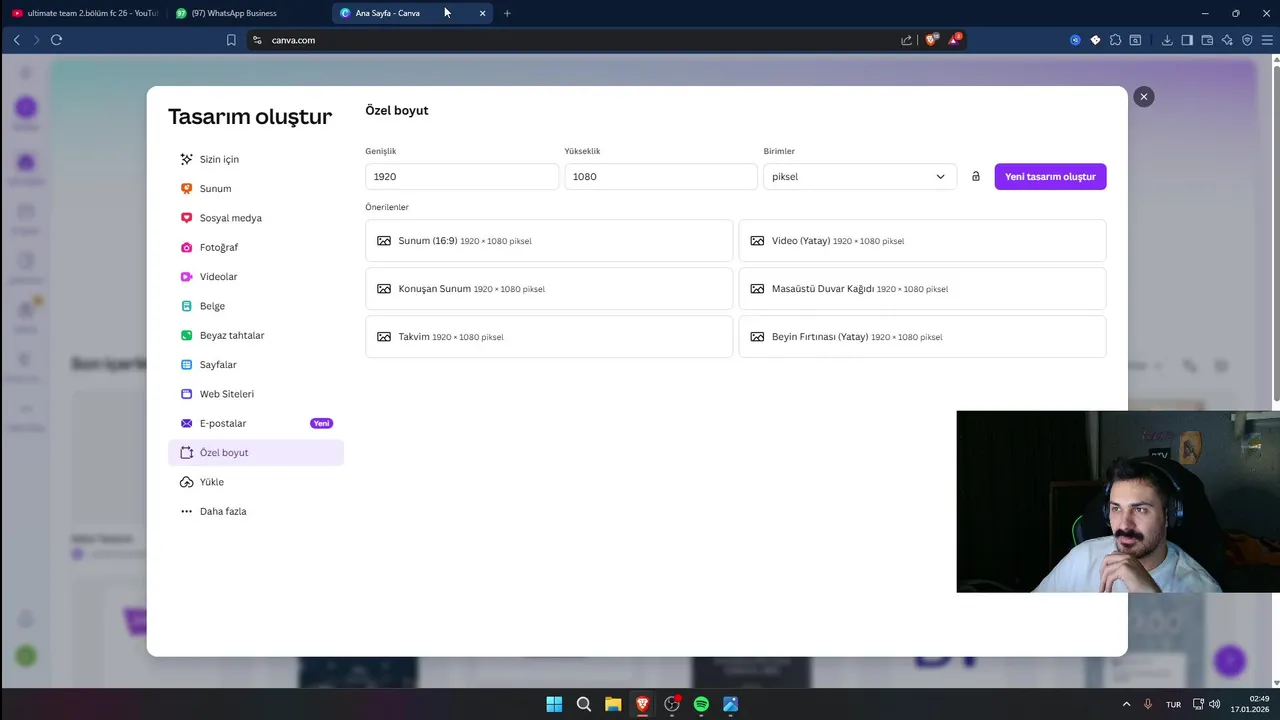Open the Brave main menu
This screenshot has height=720, width=1280.
(1267, 40)
